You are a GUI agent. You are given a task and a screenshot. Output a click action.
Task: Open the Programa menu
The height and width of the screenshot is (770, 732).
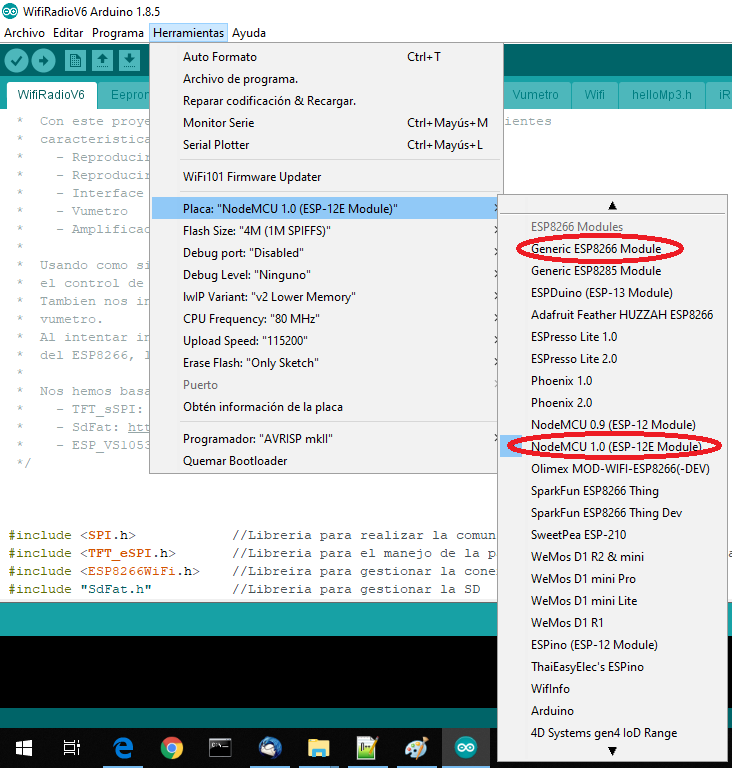coord(118,33)
